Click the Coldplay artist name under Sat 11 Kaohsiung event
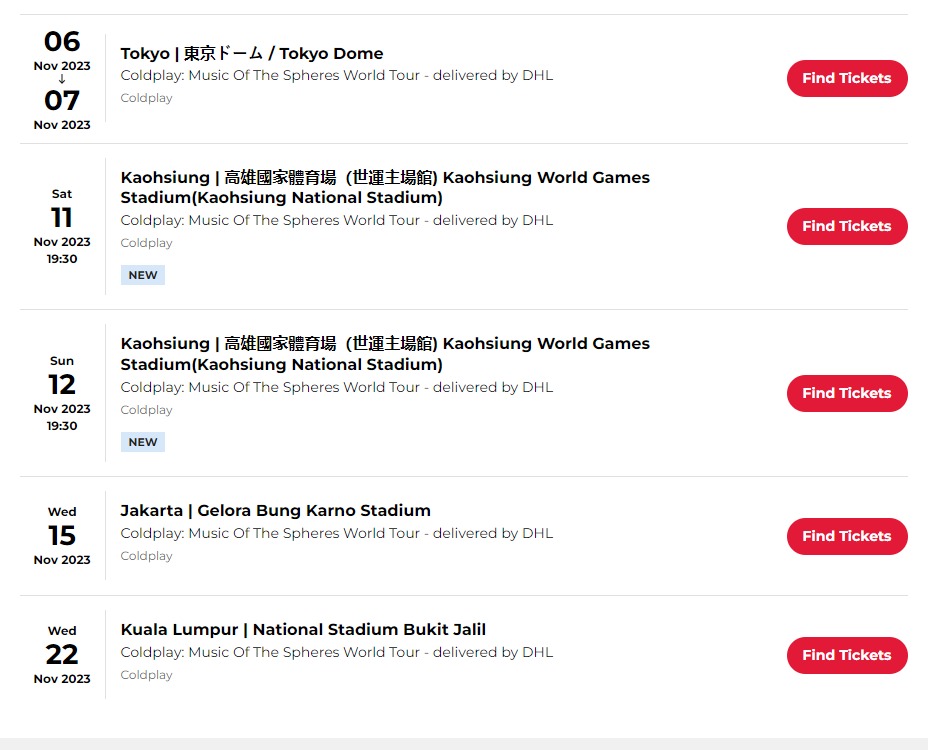Screen dimensions: 928x750 point(147,243)
